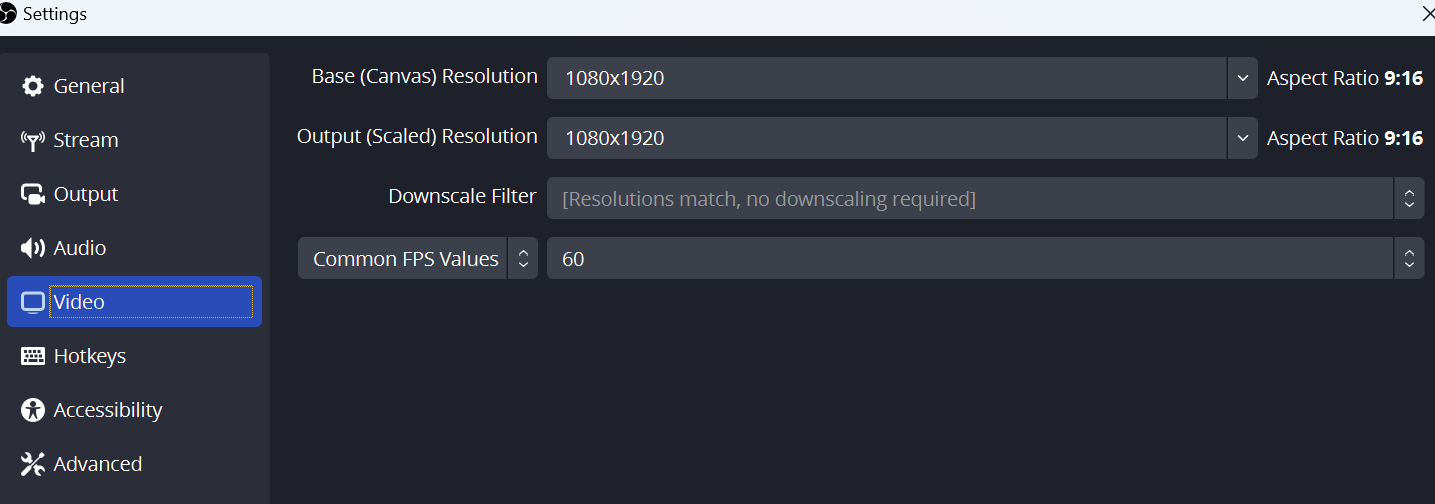Click the Output (Scaled) Resolution label
This screenshot has width=1435, height=504.
click(417, 136)
